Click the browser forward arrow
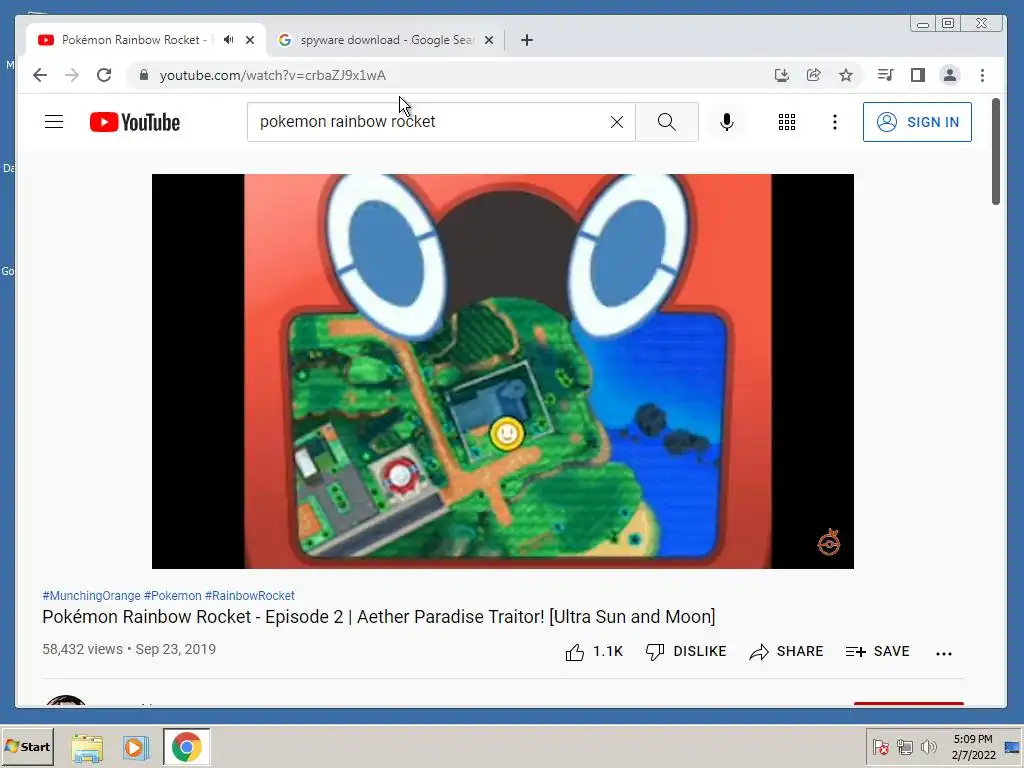The width and height of the screenshot is (1024, 768). (72, 75)
